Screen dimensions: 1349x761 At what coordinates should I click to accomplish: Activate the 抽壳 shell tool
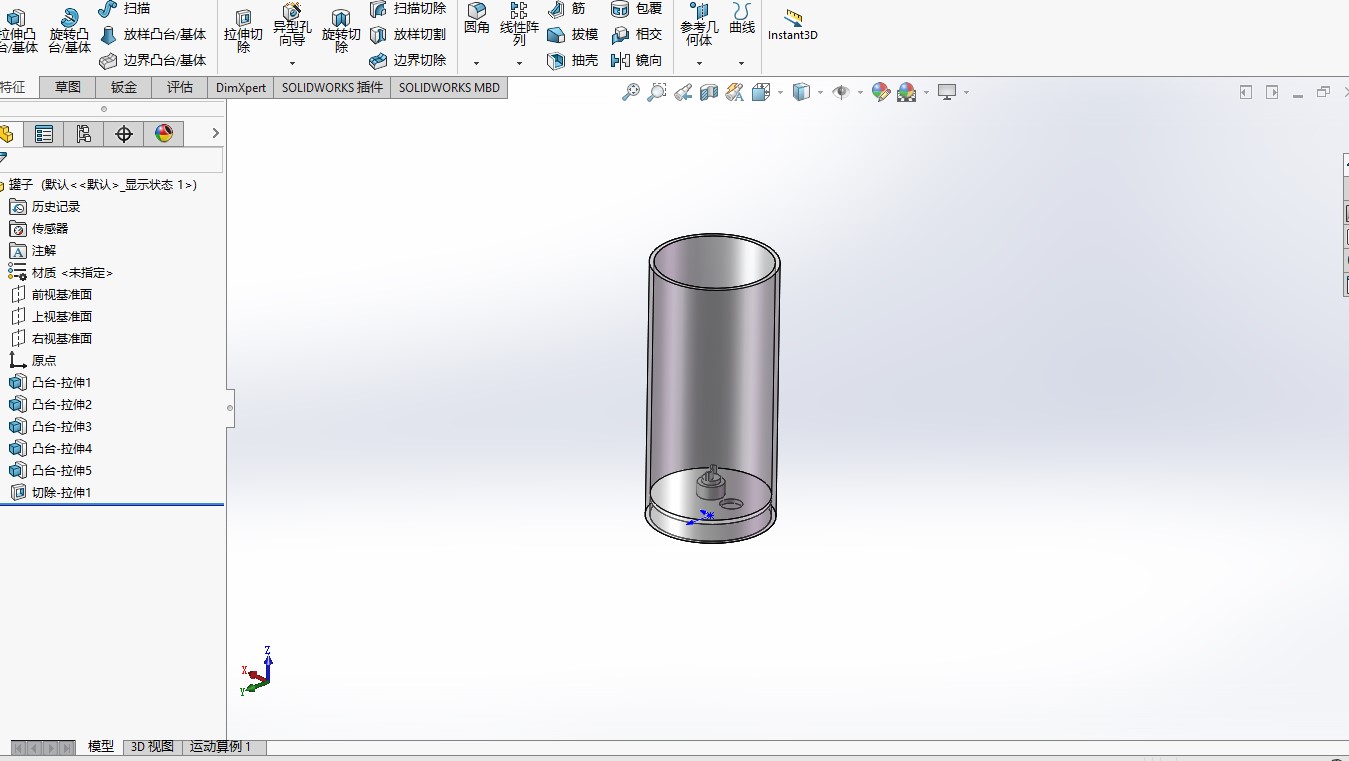tap(573, 60)
